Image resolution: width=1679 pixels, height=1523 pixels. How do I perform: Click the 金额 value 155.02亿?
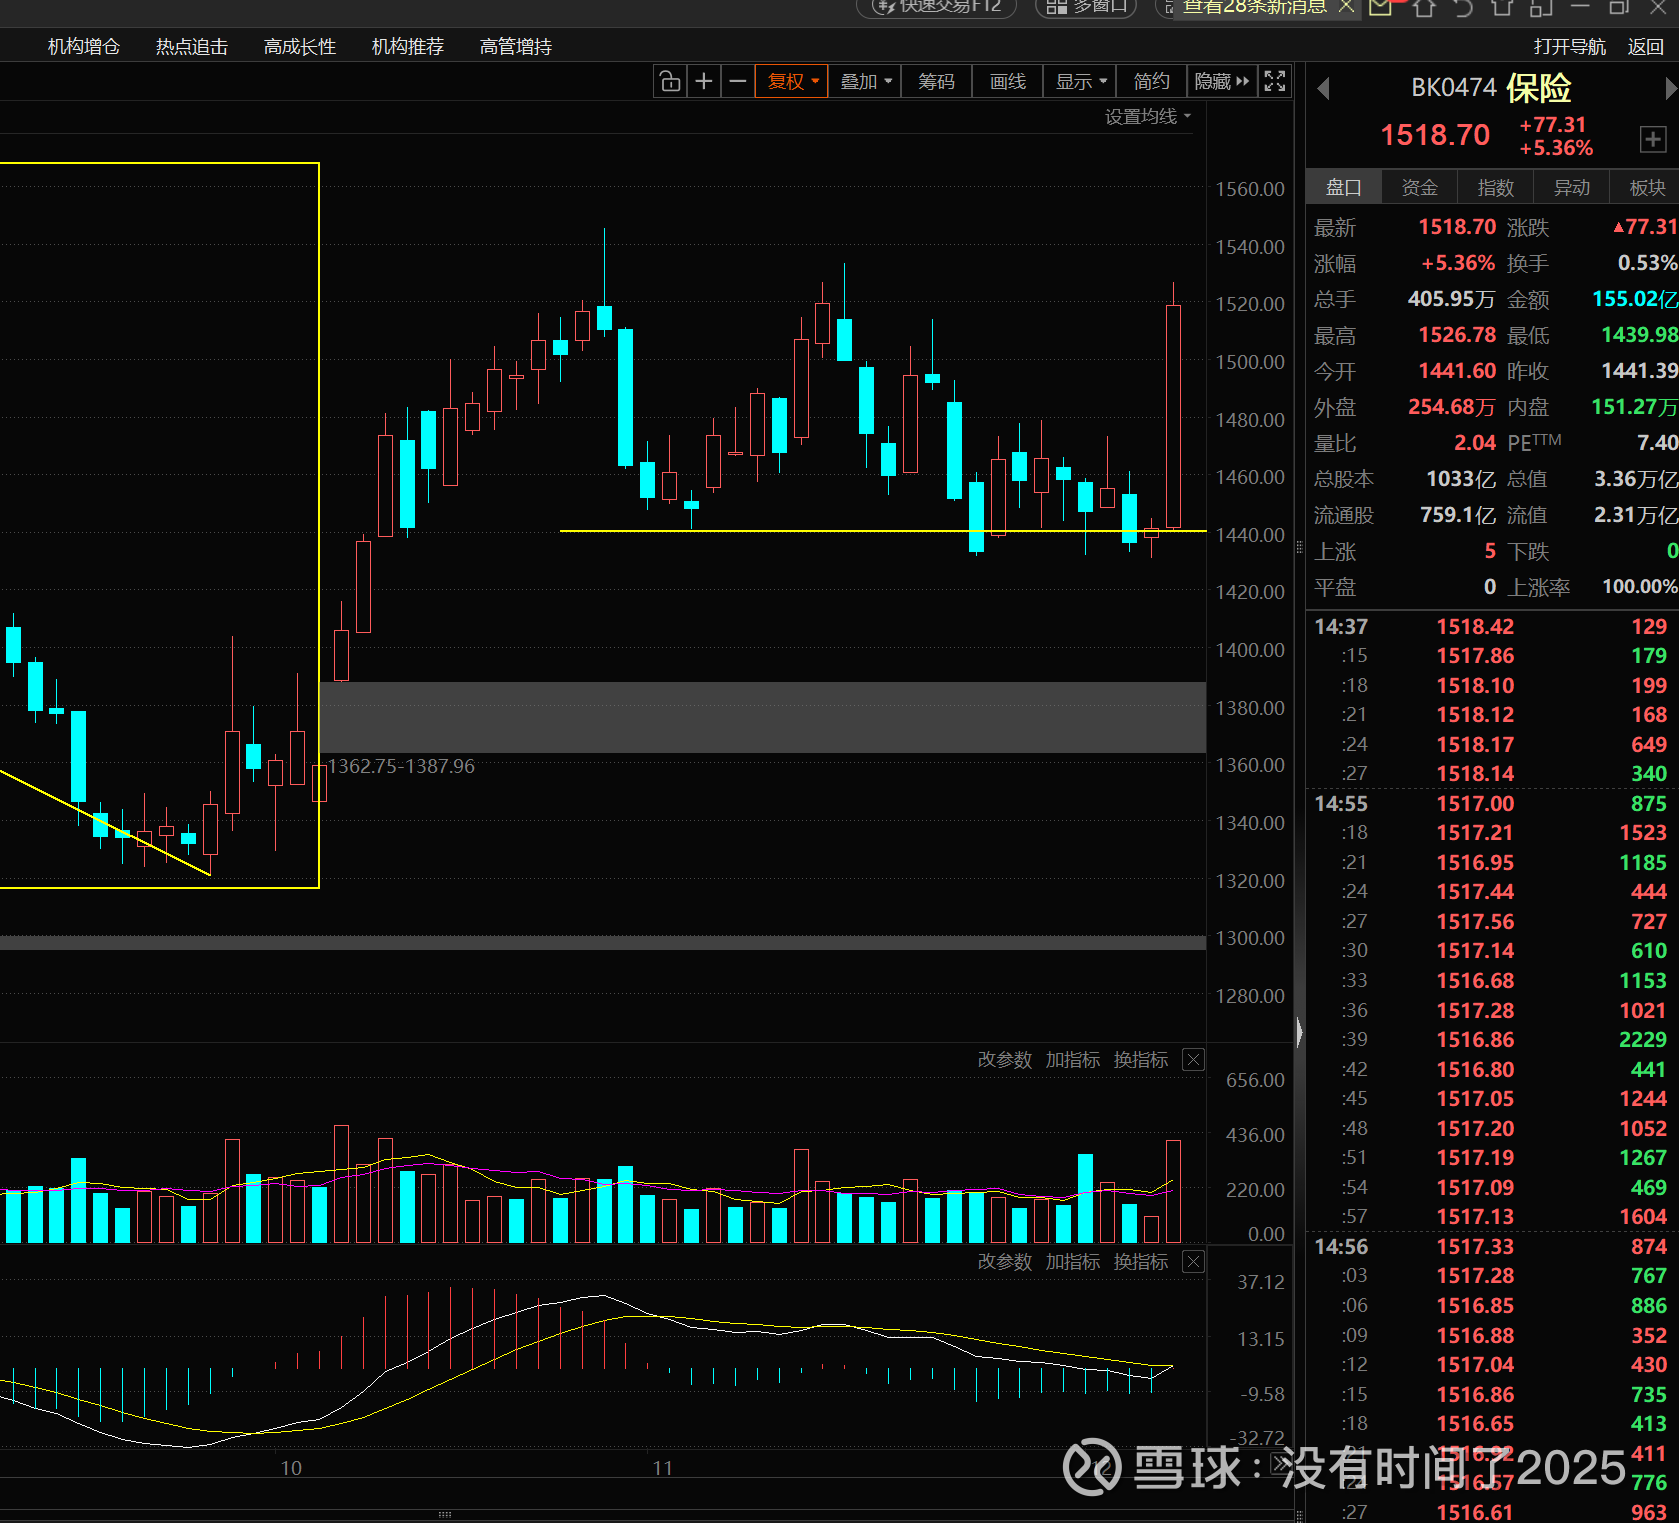click(1635, 299)
